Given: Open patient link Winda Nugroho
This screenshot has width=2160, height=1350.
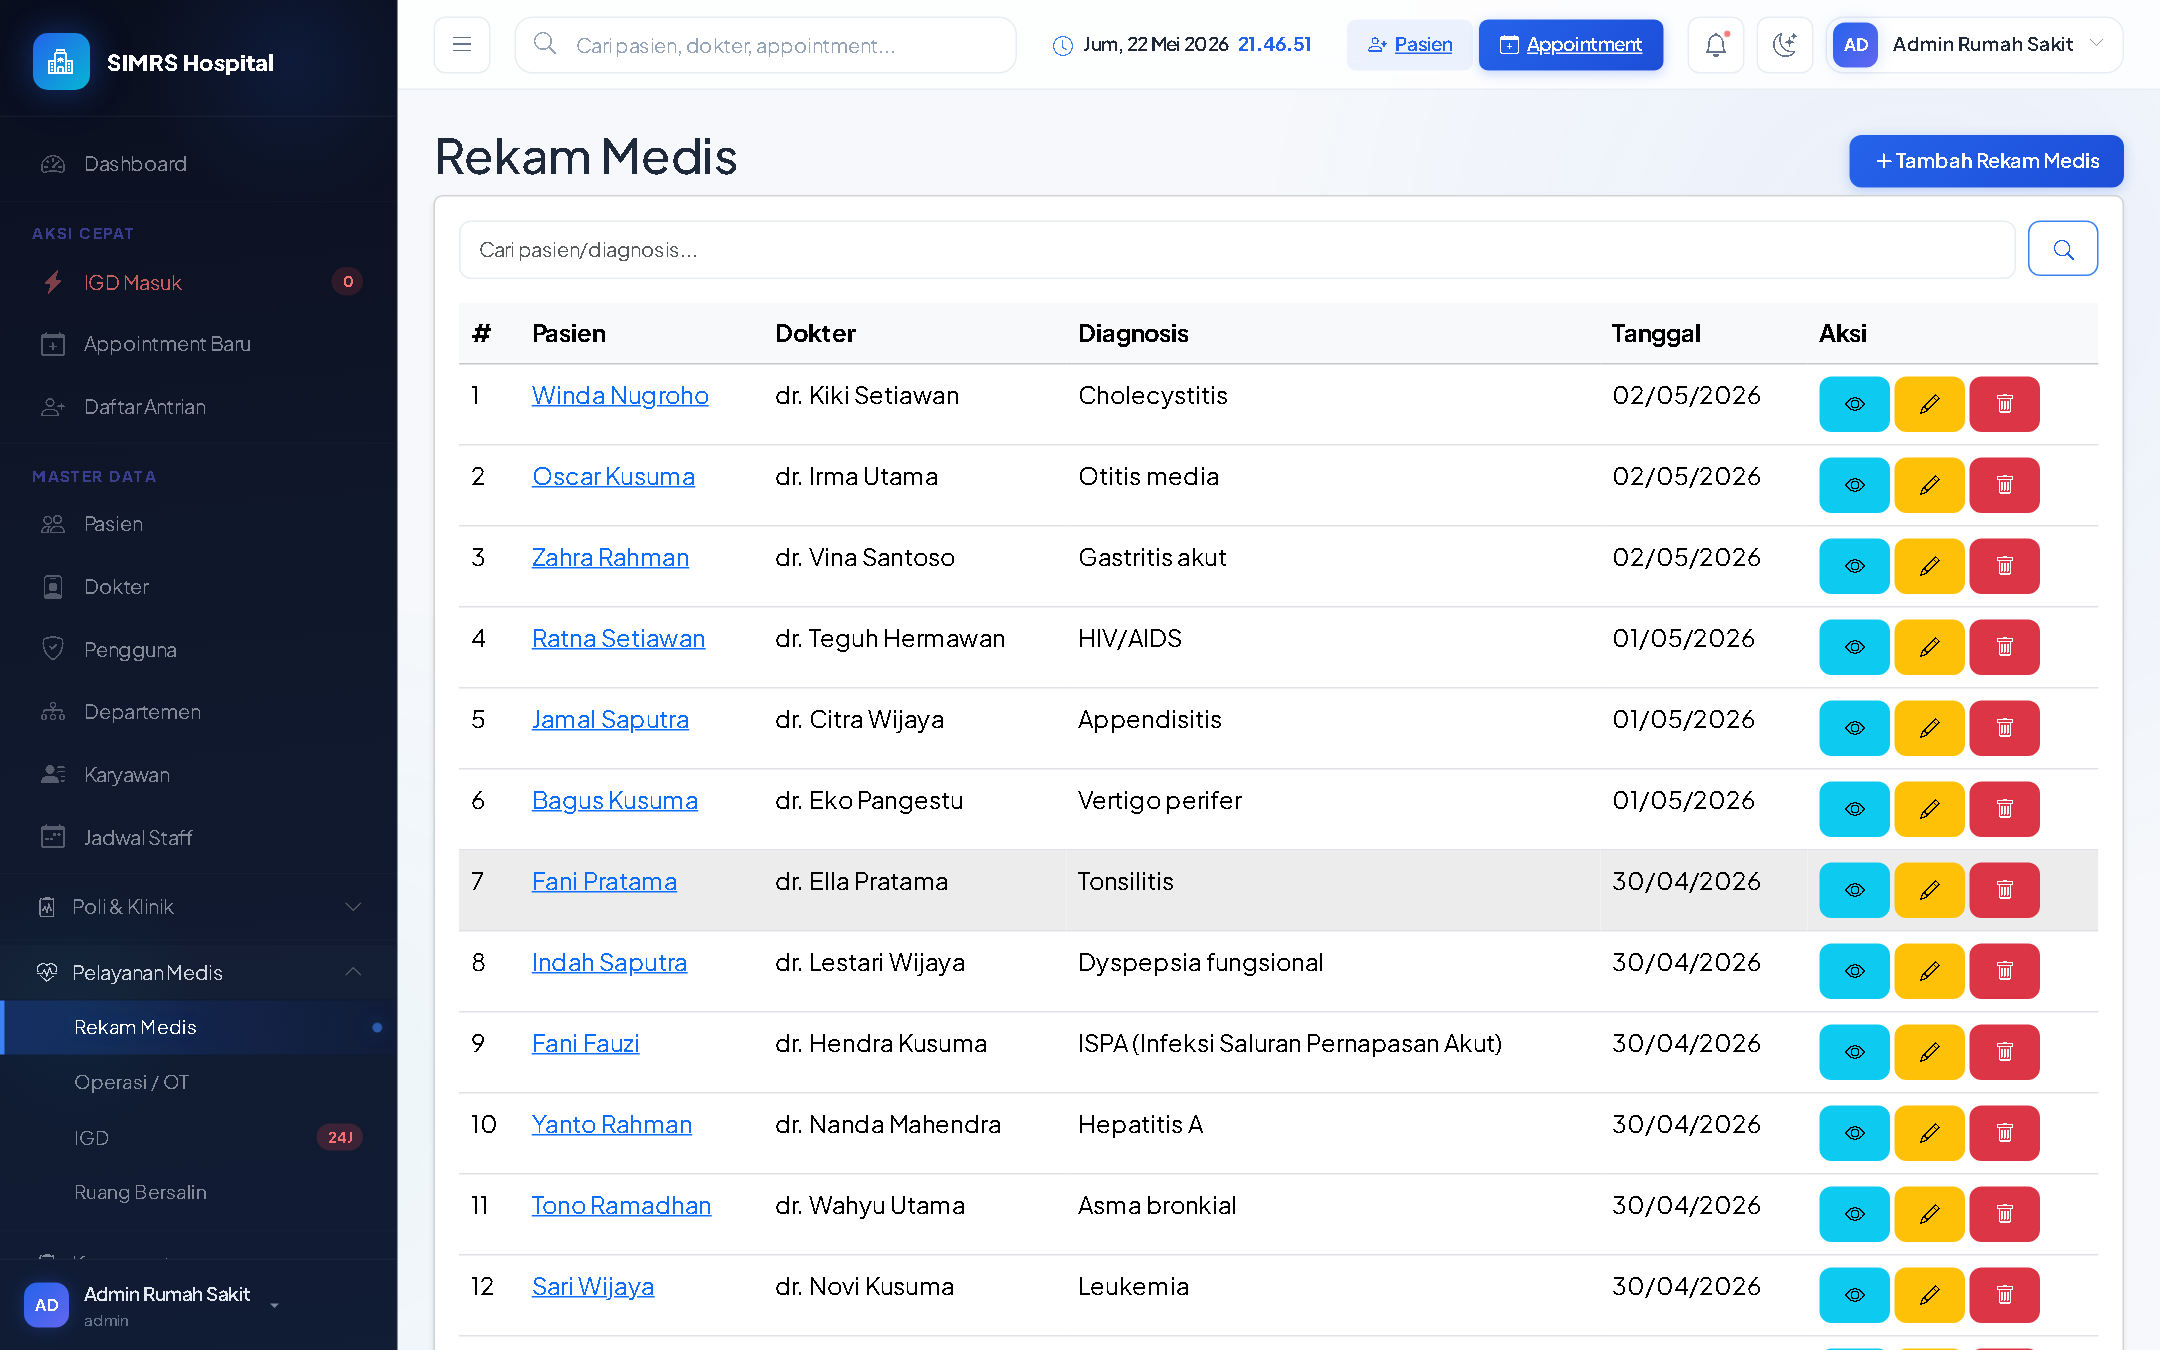Looking at the screenshot, I should coord(620,396).
